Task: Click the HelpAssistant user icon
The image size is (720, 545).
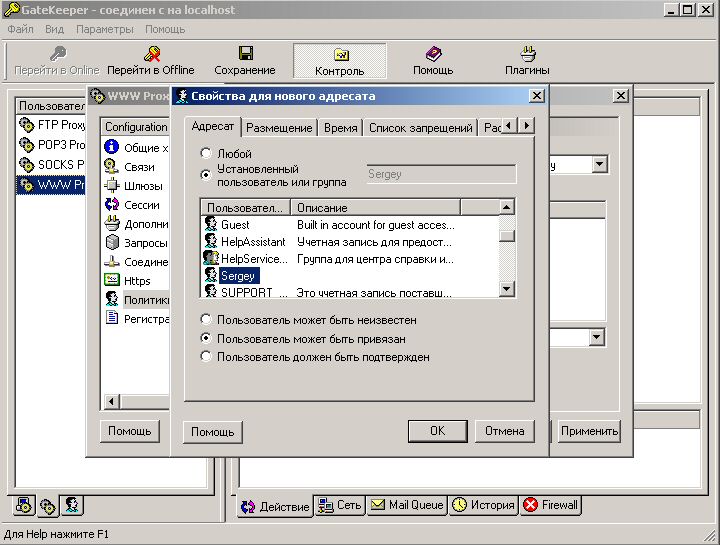Action: 211,241
